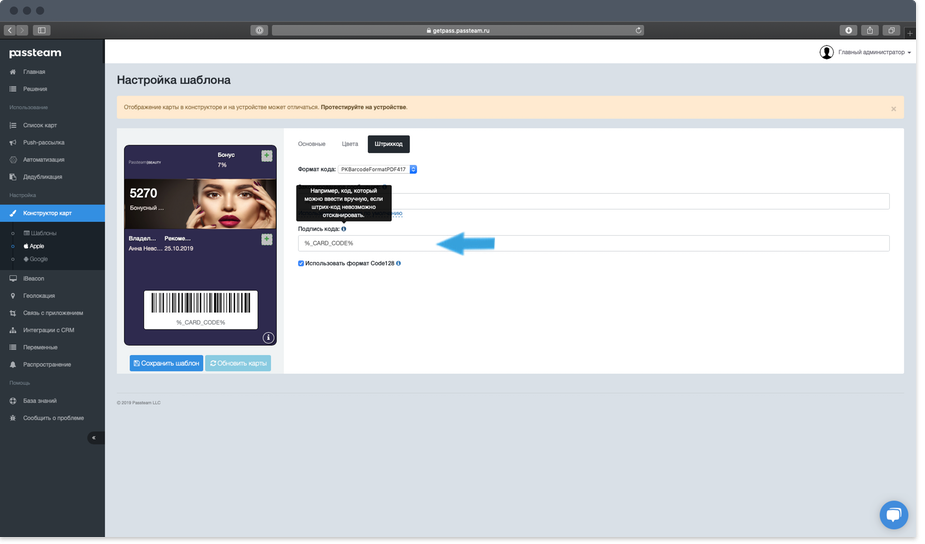The width and height of the screenshot is (925, 544).
Task: Add a header field with the plus next to Бонус
Action: tap(267, 156)
